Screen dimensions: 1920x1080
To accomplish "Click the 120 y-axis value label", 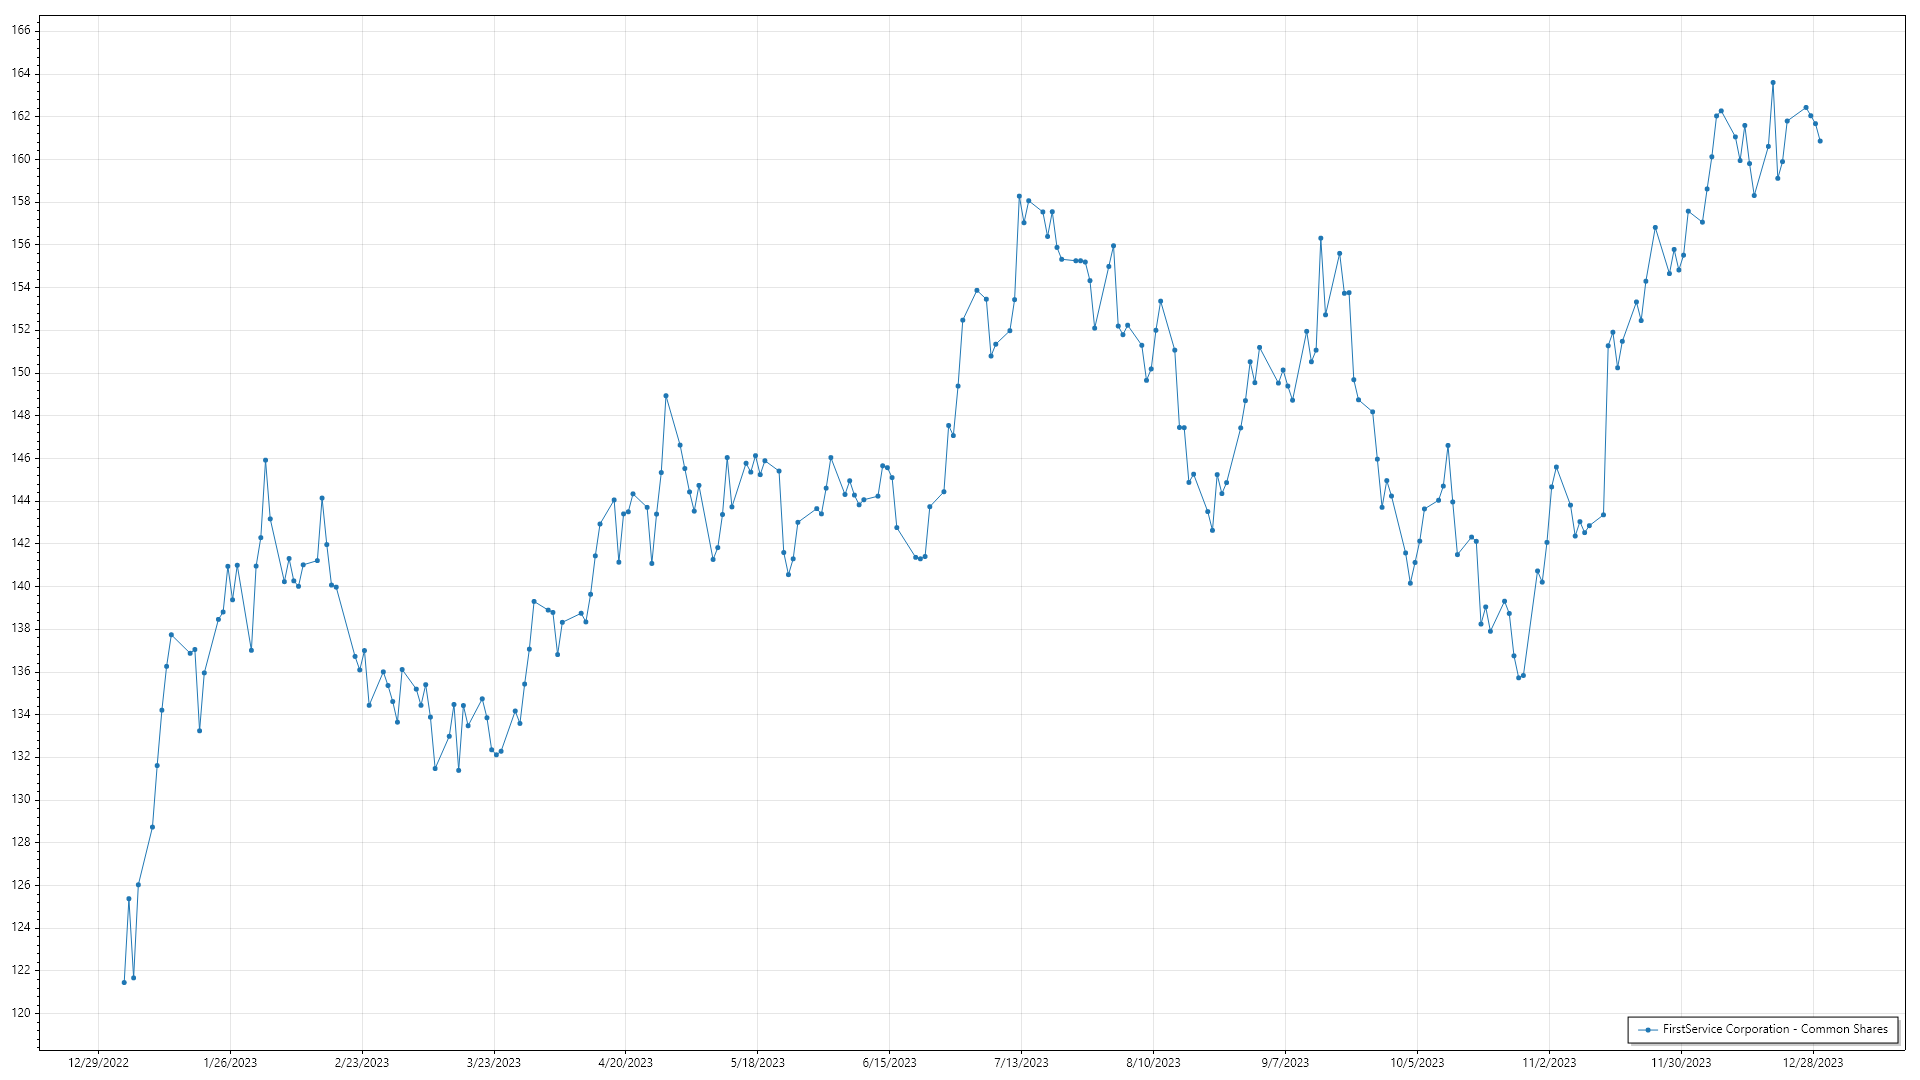I will (x=21, y=1013).
